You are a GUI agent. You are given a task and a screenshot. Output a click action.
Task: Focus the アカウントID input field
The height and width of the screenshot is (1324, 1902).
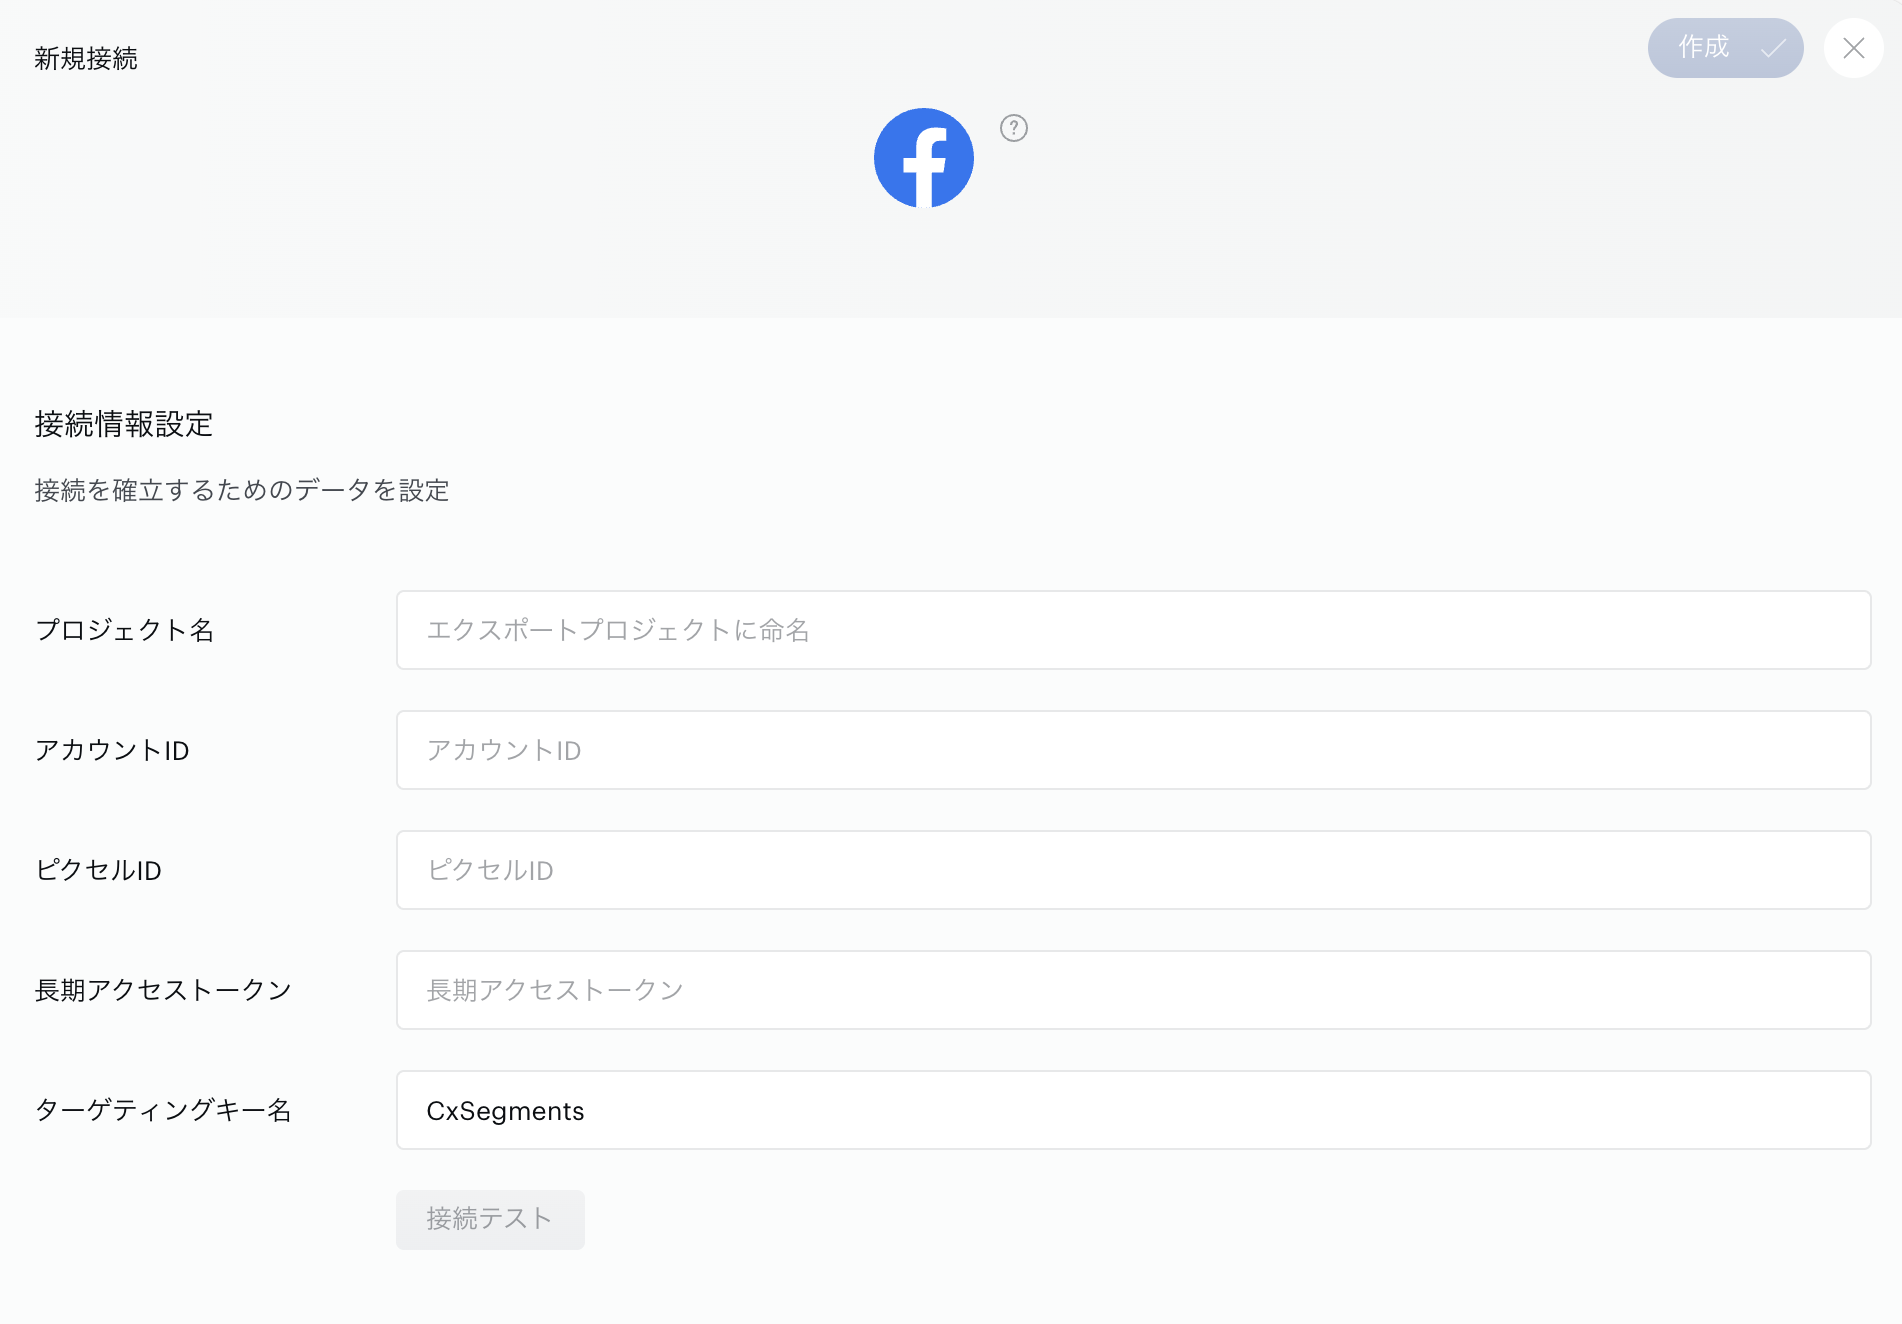point(1133,750)
